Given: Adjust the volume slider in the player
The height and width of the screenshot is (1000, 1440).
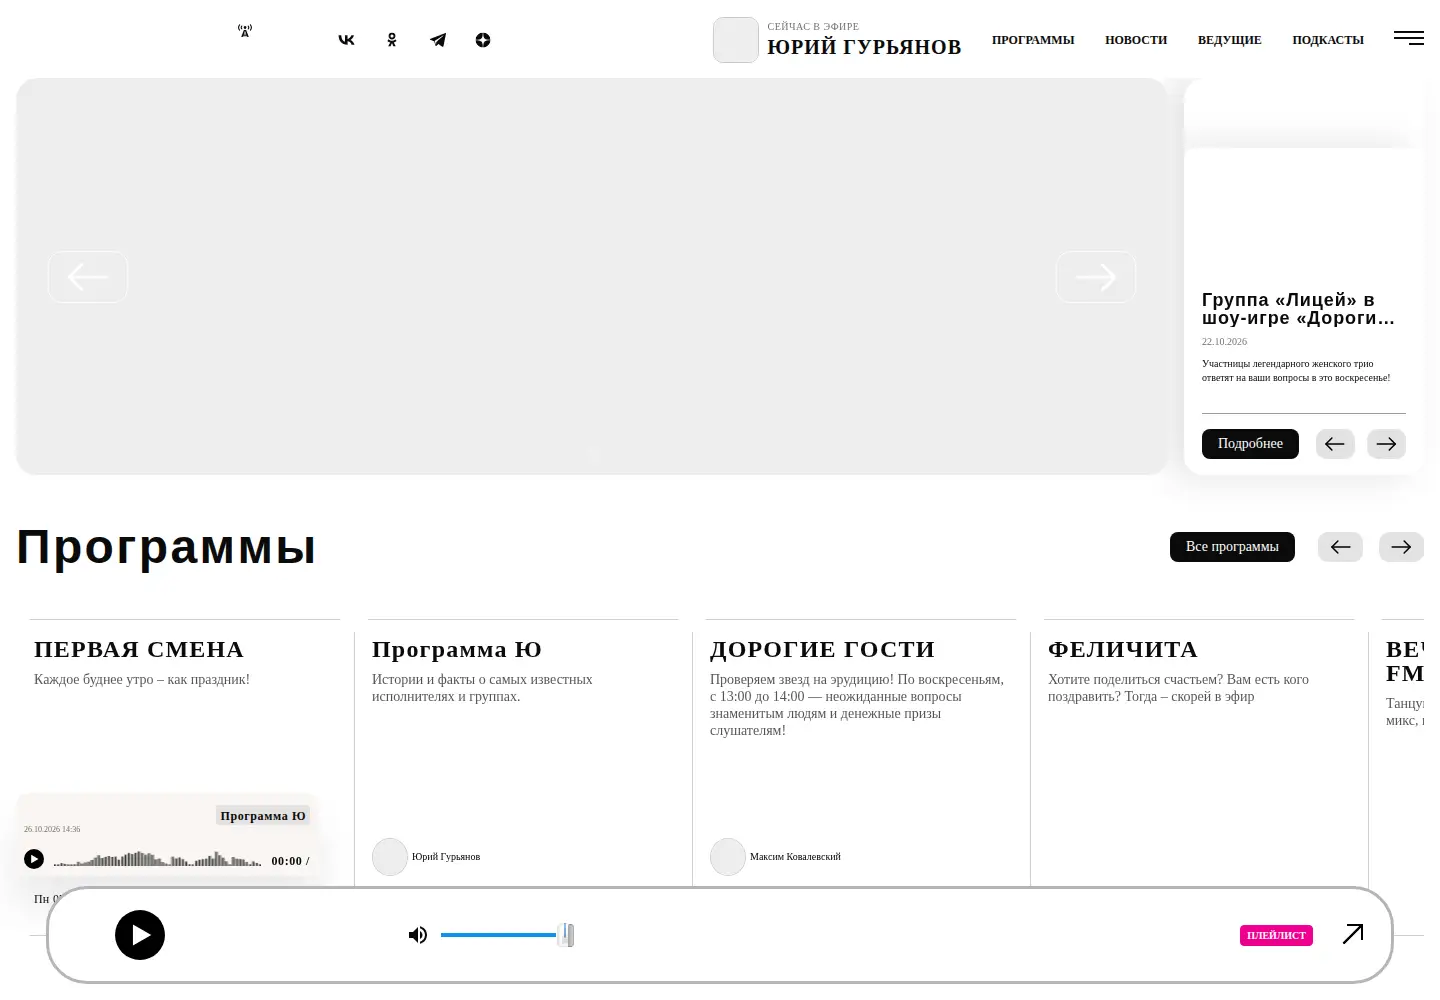Looking at the screenshot, I should pyautogui.click(x=506, y=935).
